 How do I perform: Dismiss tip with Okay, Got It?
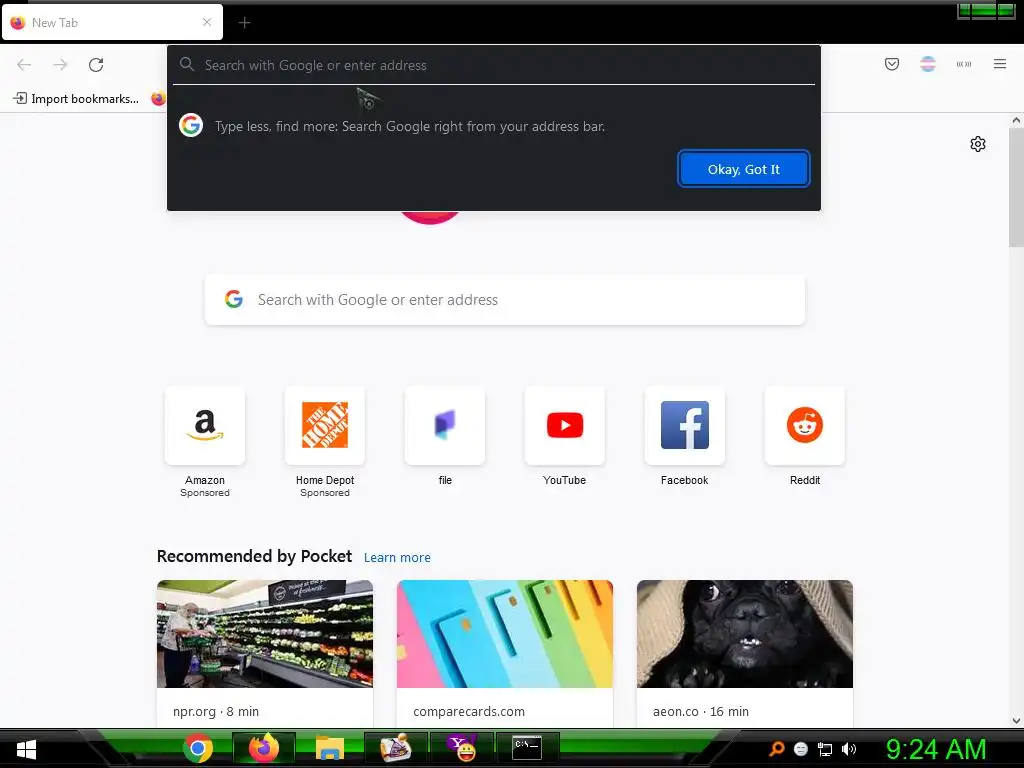[743, 169]
